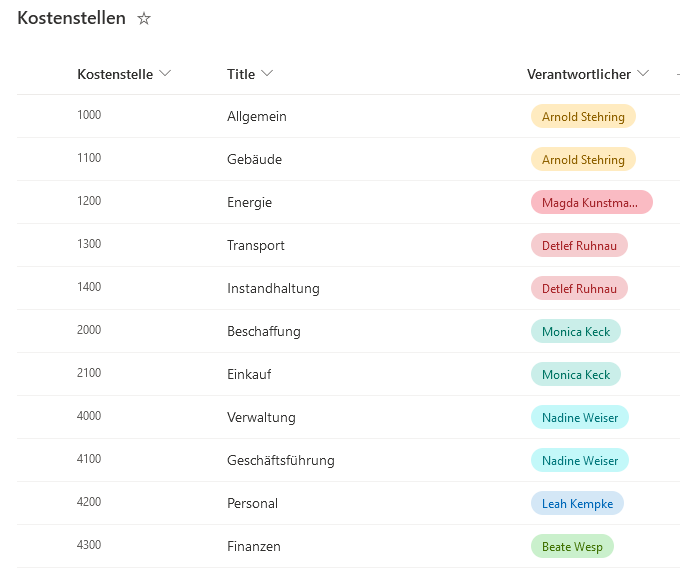Open the Energie list item
Image resolution: width=680 pixels, height=585 pixels.
249,203
